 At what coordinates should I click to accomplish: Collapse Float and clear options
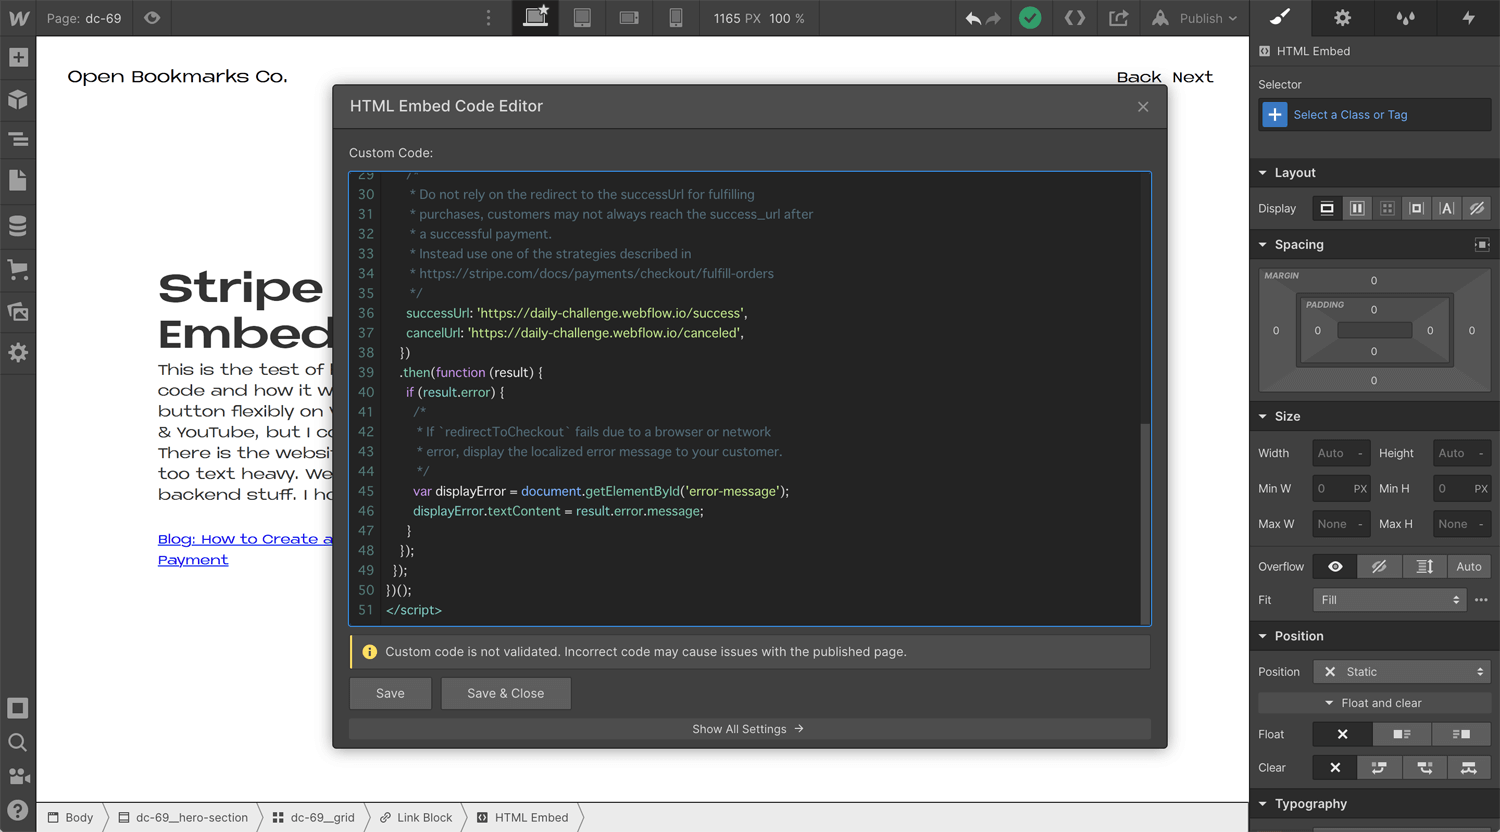tap(1374, 703)
